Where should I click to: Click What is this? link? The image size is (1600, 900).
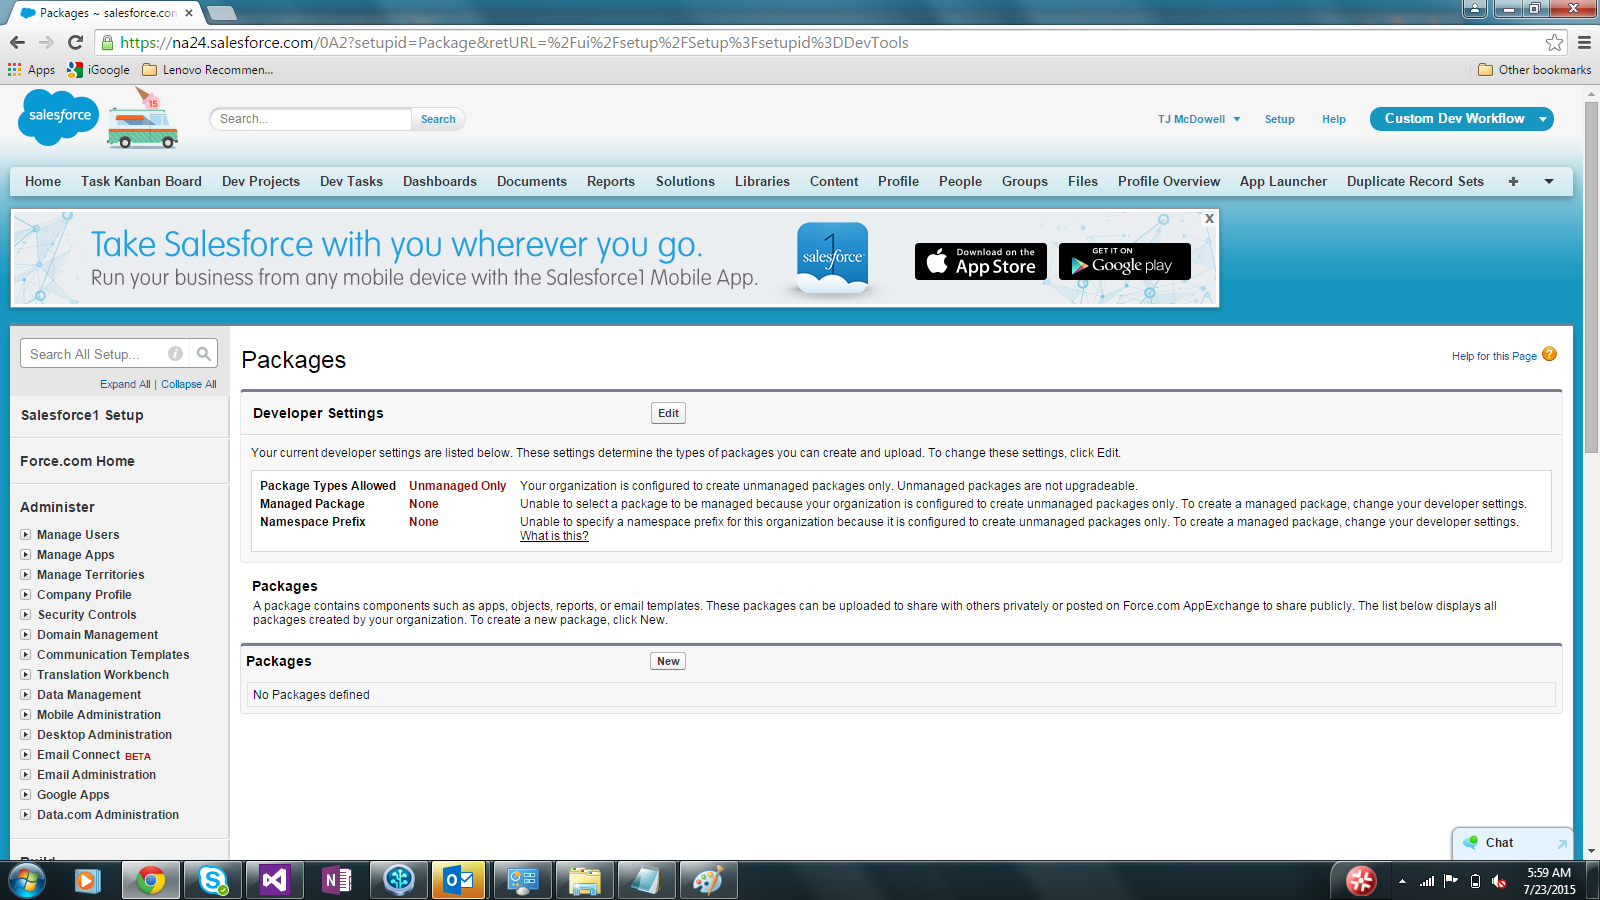click(x=554, y=536)
